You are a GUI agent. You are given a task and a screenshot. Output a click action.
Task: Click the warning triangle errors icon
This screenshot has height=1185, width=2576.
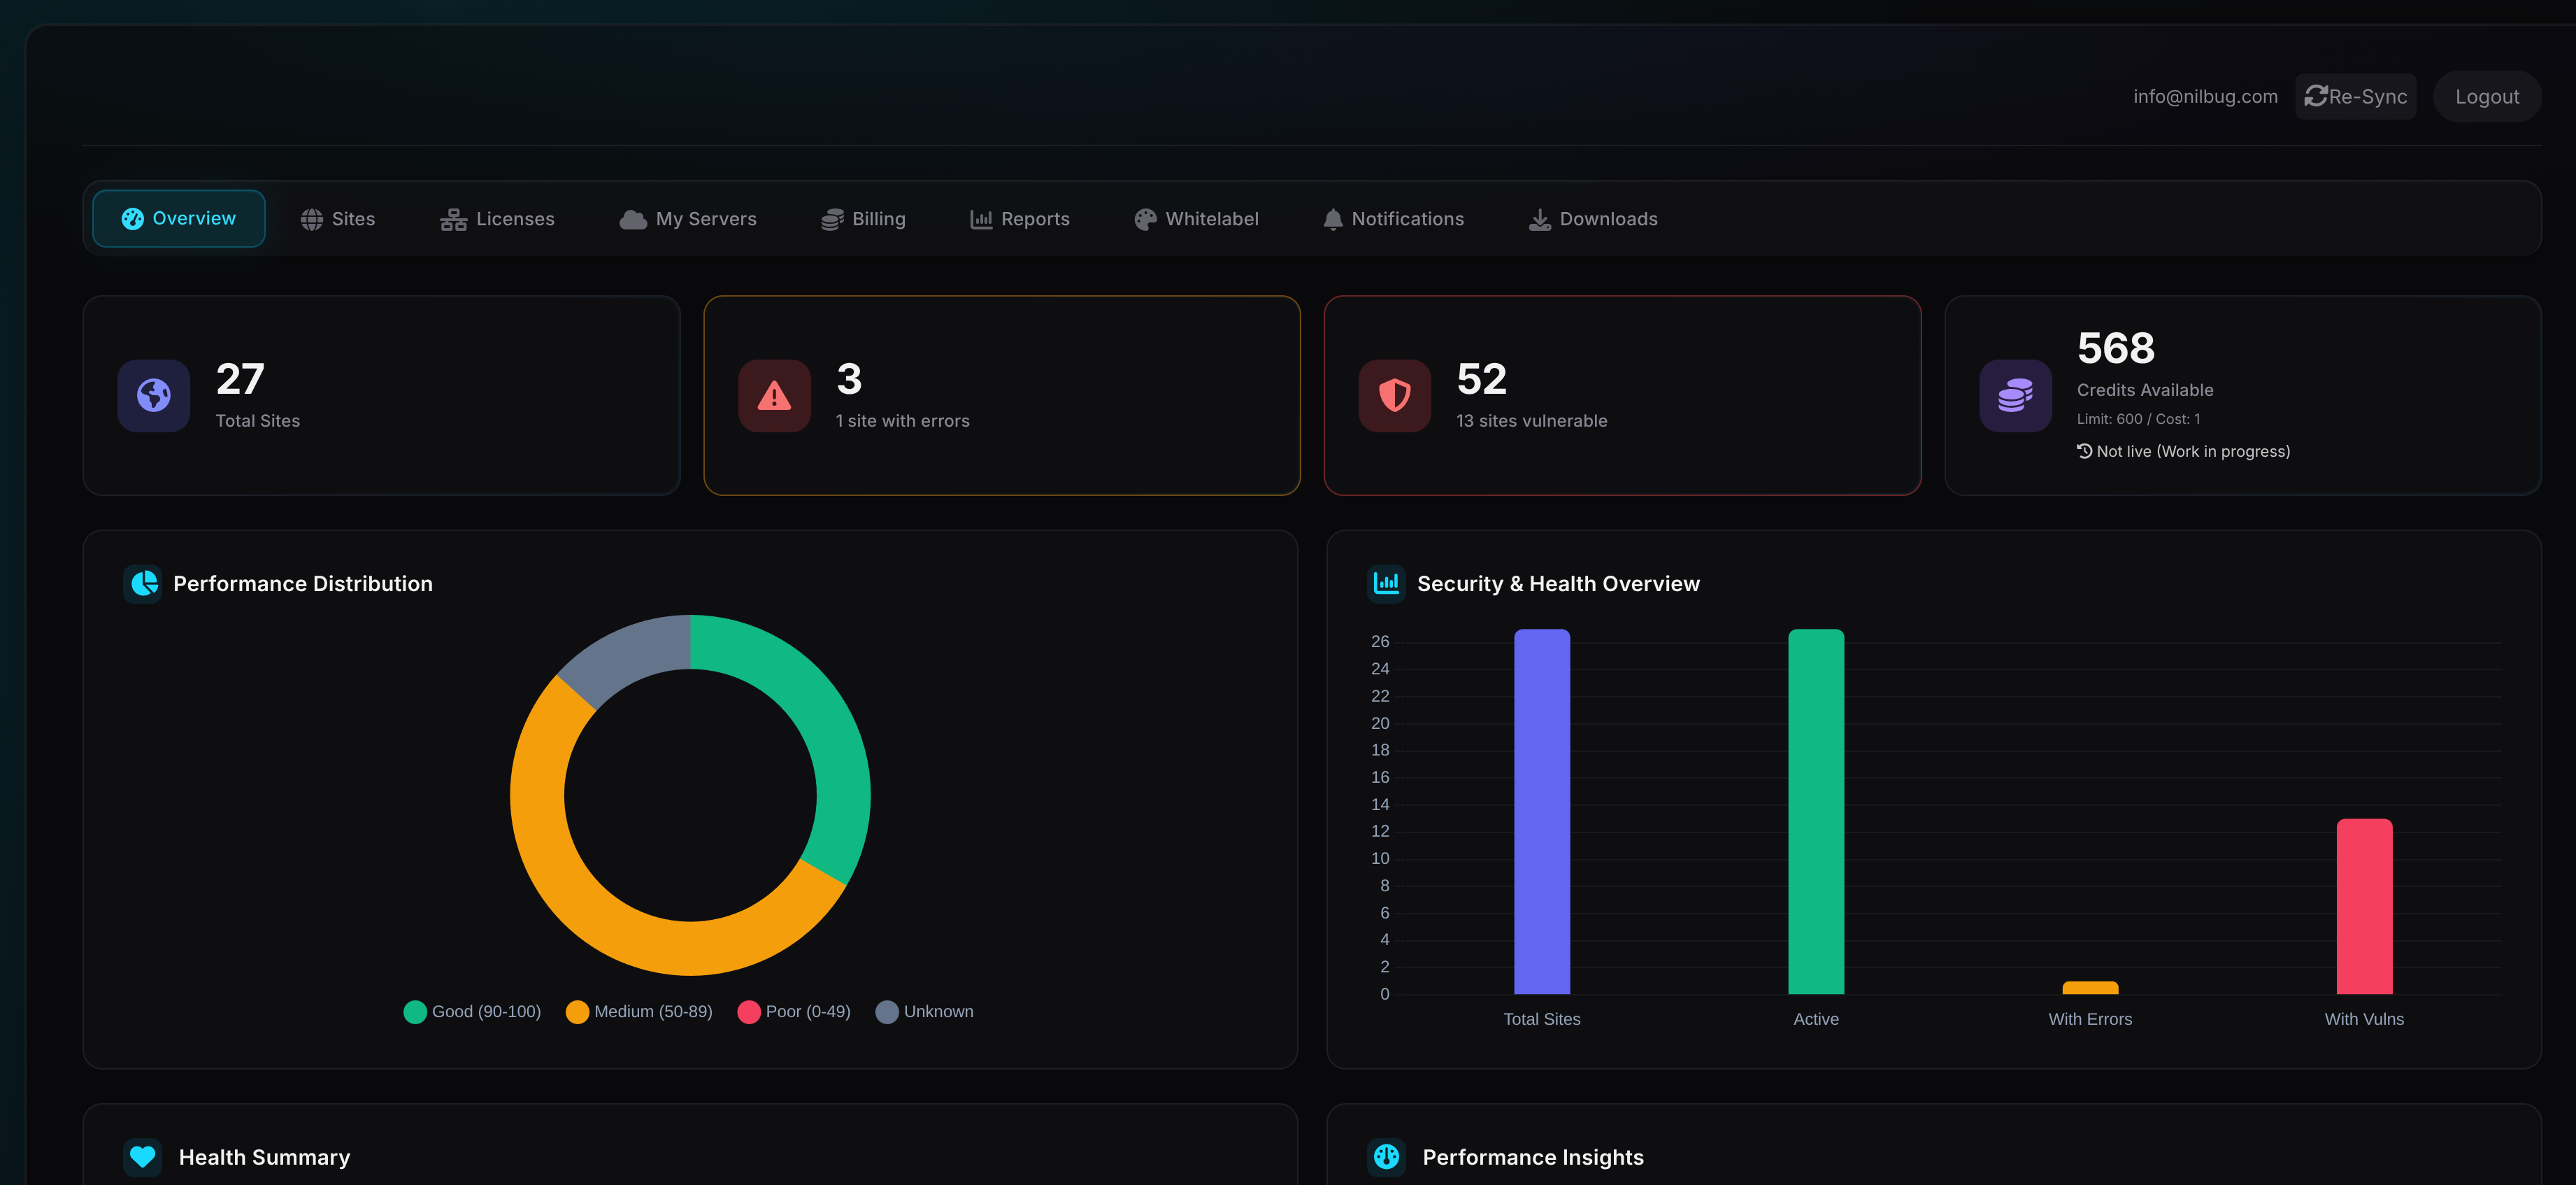coord(774,396)
